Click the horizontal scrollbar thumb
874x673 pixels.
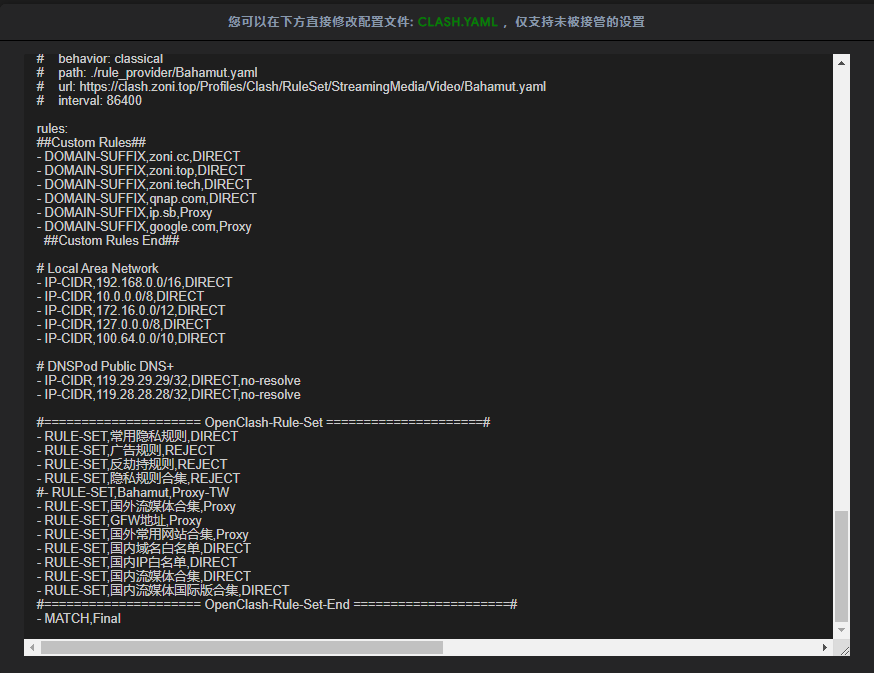pos(242,647)
